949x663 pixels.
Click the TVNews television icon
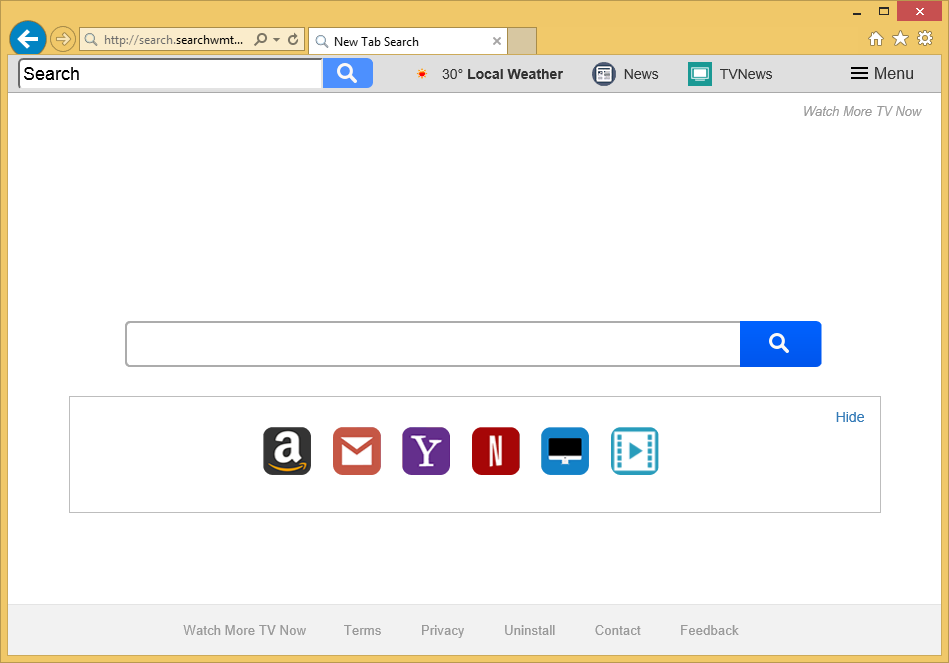(x=700, y=74)
